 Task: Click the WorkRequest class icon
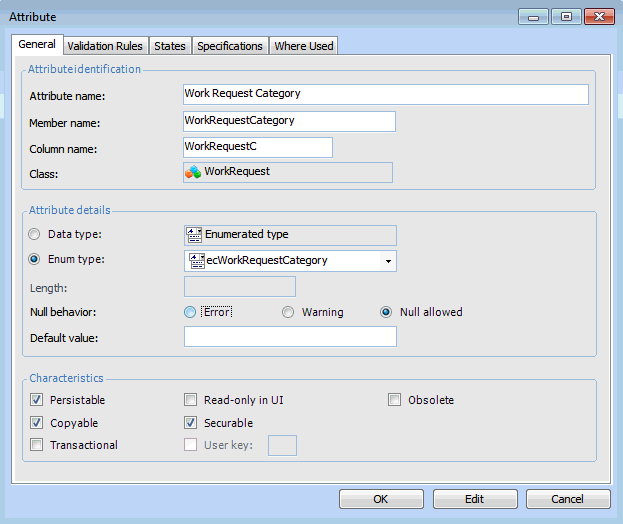pyautogui.click(x=193, y=172)
